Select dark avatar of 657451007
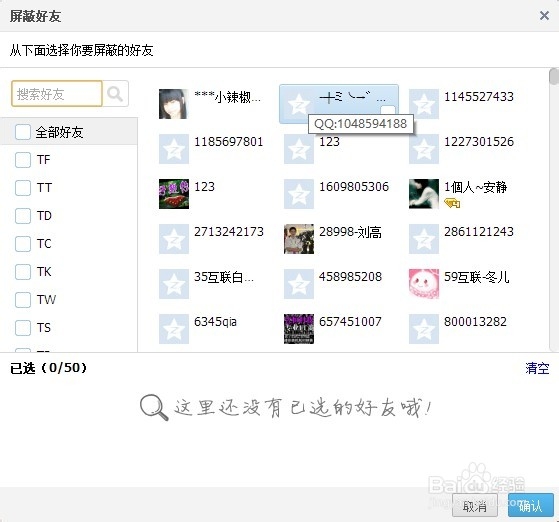559x522 pixels. (x=299, y=328)
